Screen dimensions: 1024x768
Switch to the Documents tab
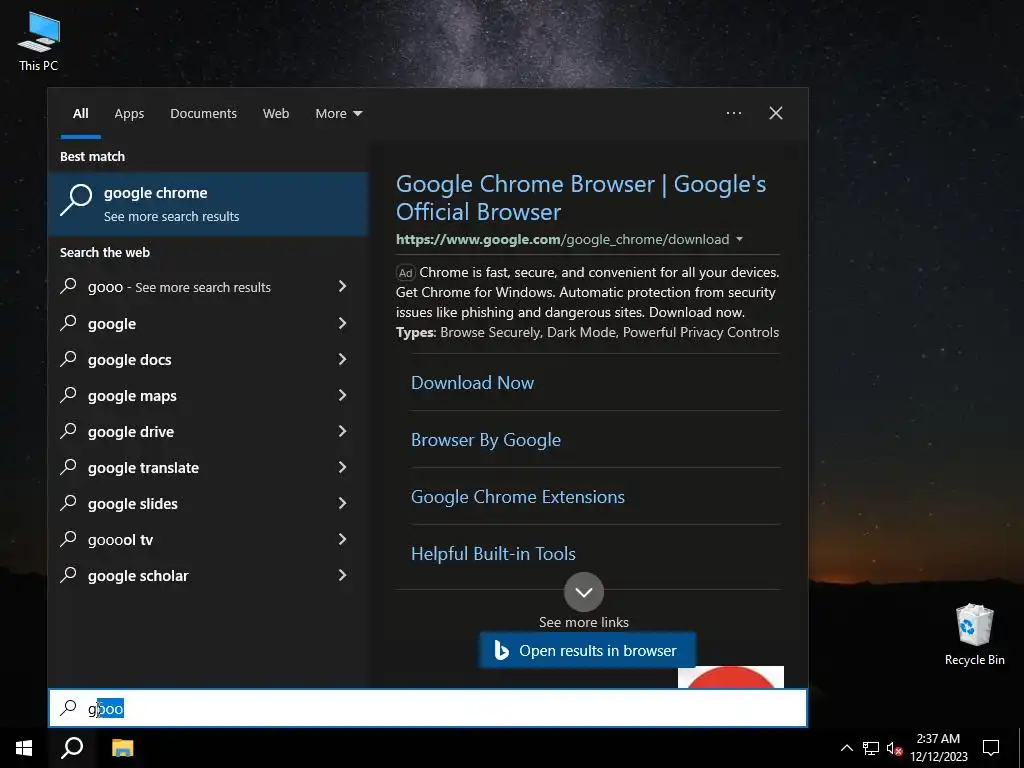(203, 114)
